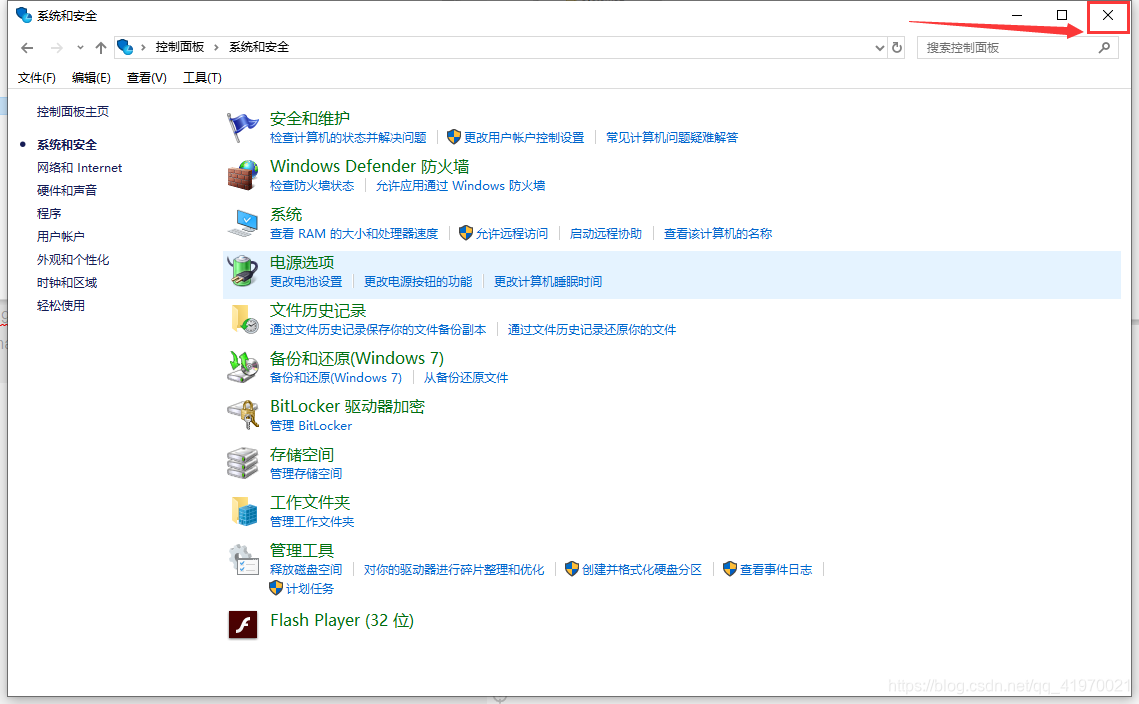This screenshot has height=704, width=1139.
Task: Click 启动远程协助 link
Action: click(606, 234)
